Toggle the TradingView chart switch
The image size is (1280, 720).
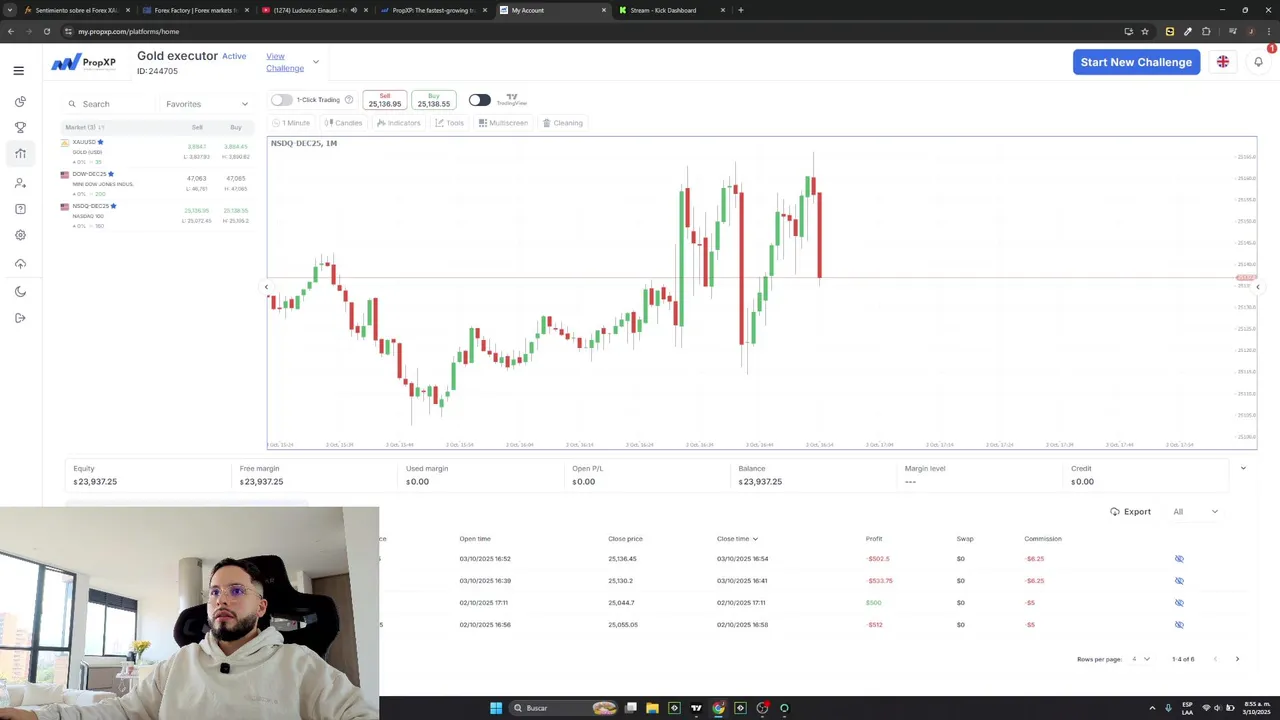[480, 100]
